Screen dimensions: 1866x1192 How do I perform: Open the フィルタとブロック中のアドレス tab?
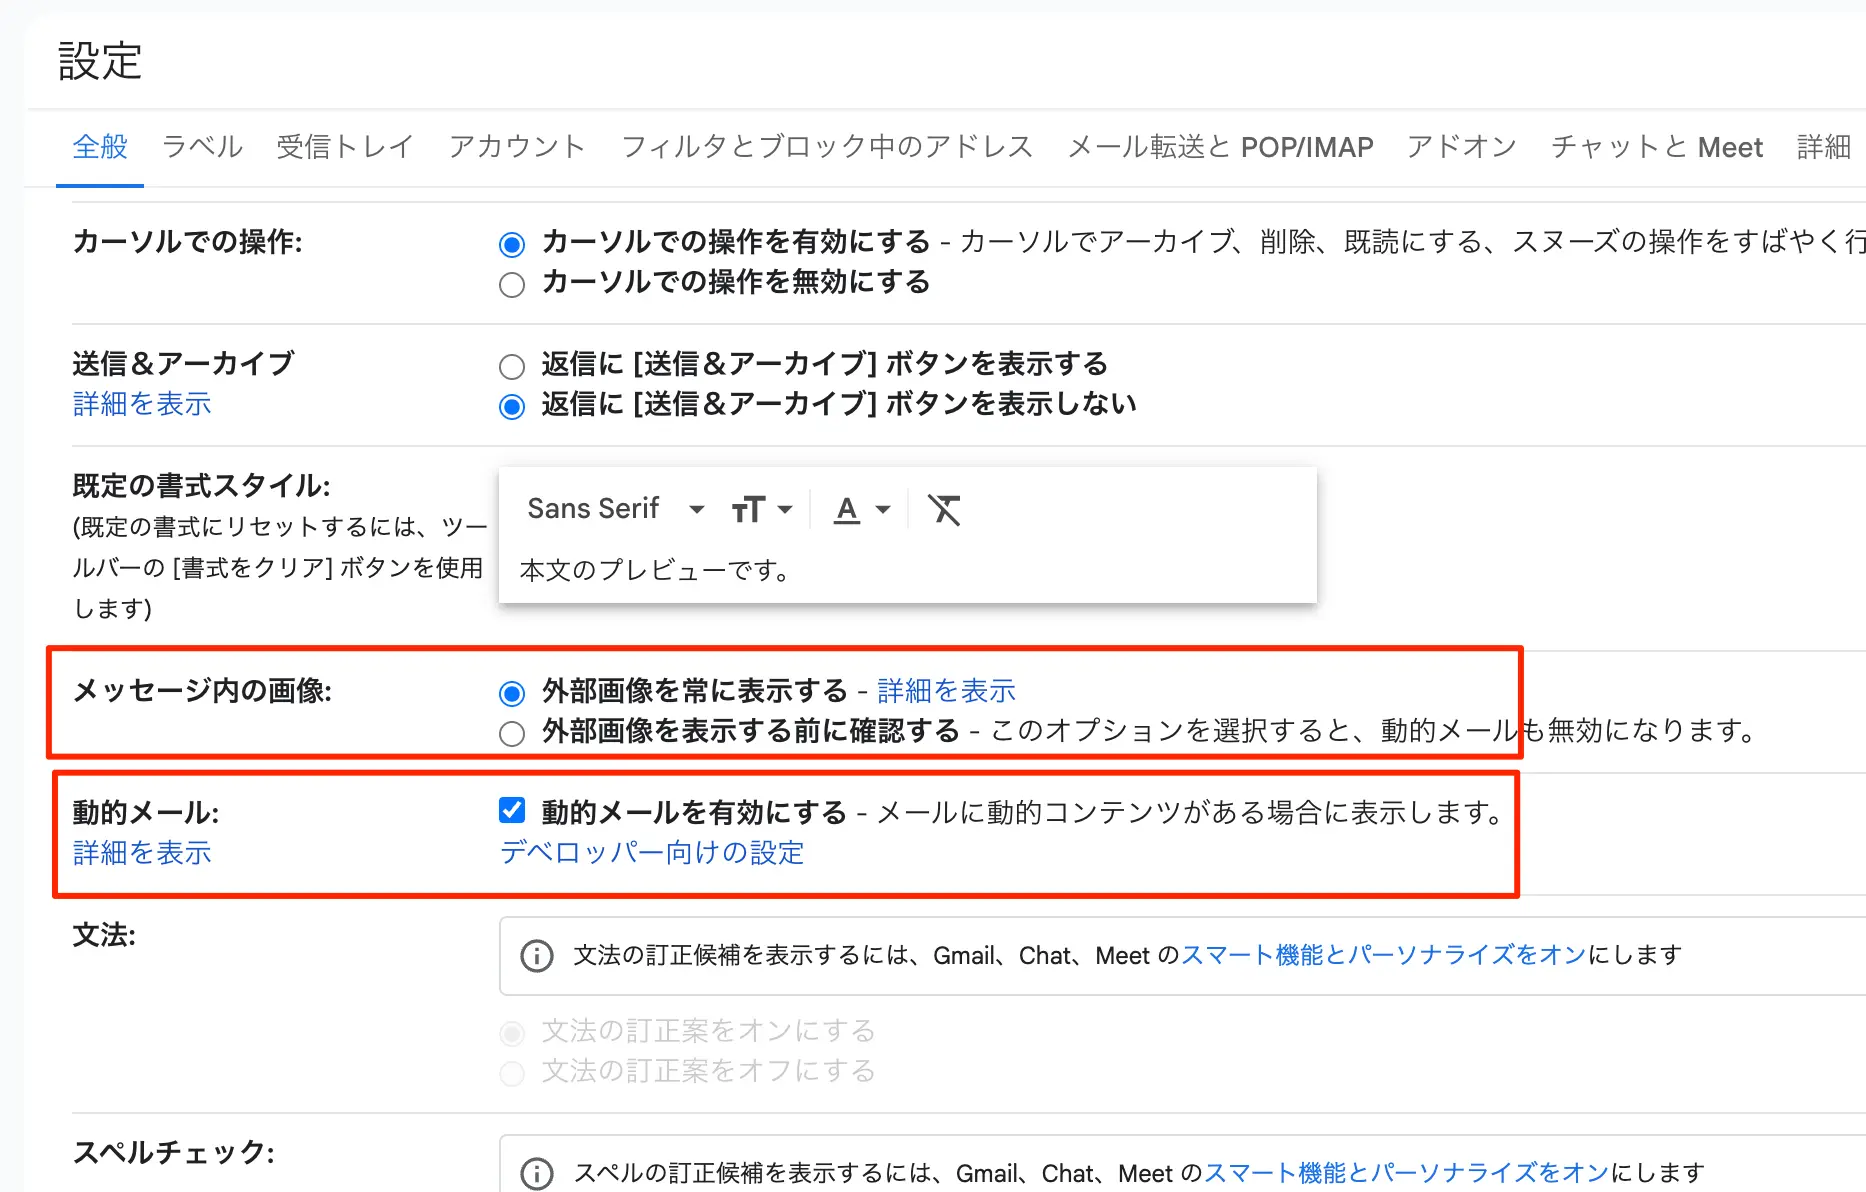coord(826,147)
